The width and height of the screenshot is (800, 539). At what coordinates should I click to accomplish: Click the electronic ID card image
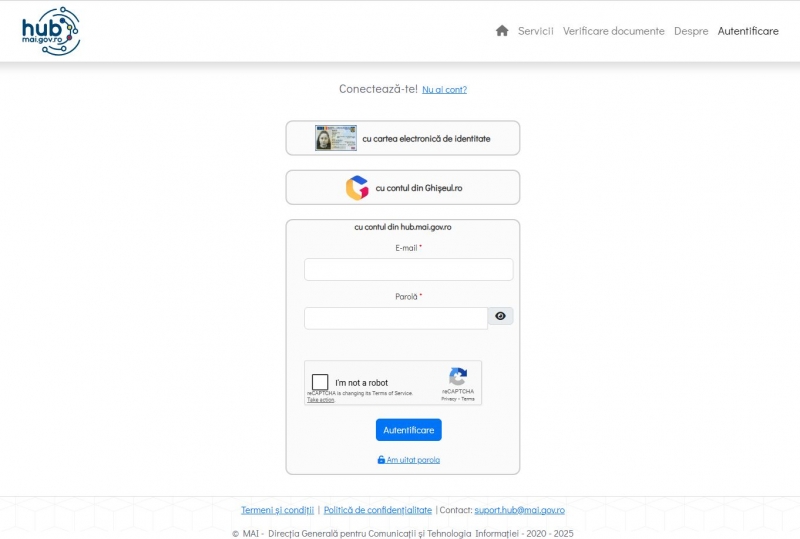tap(336, 138)
